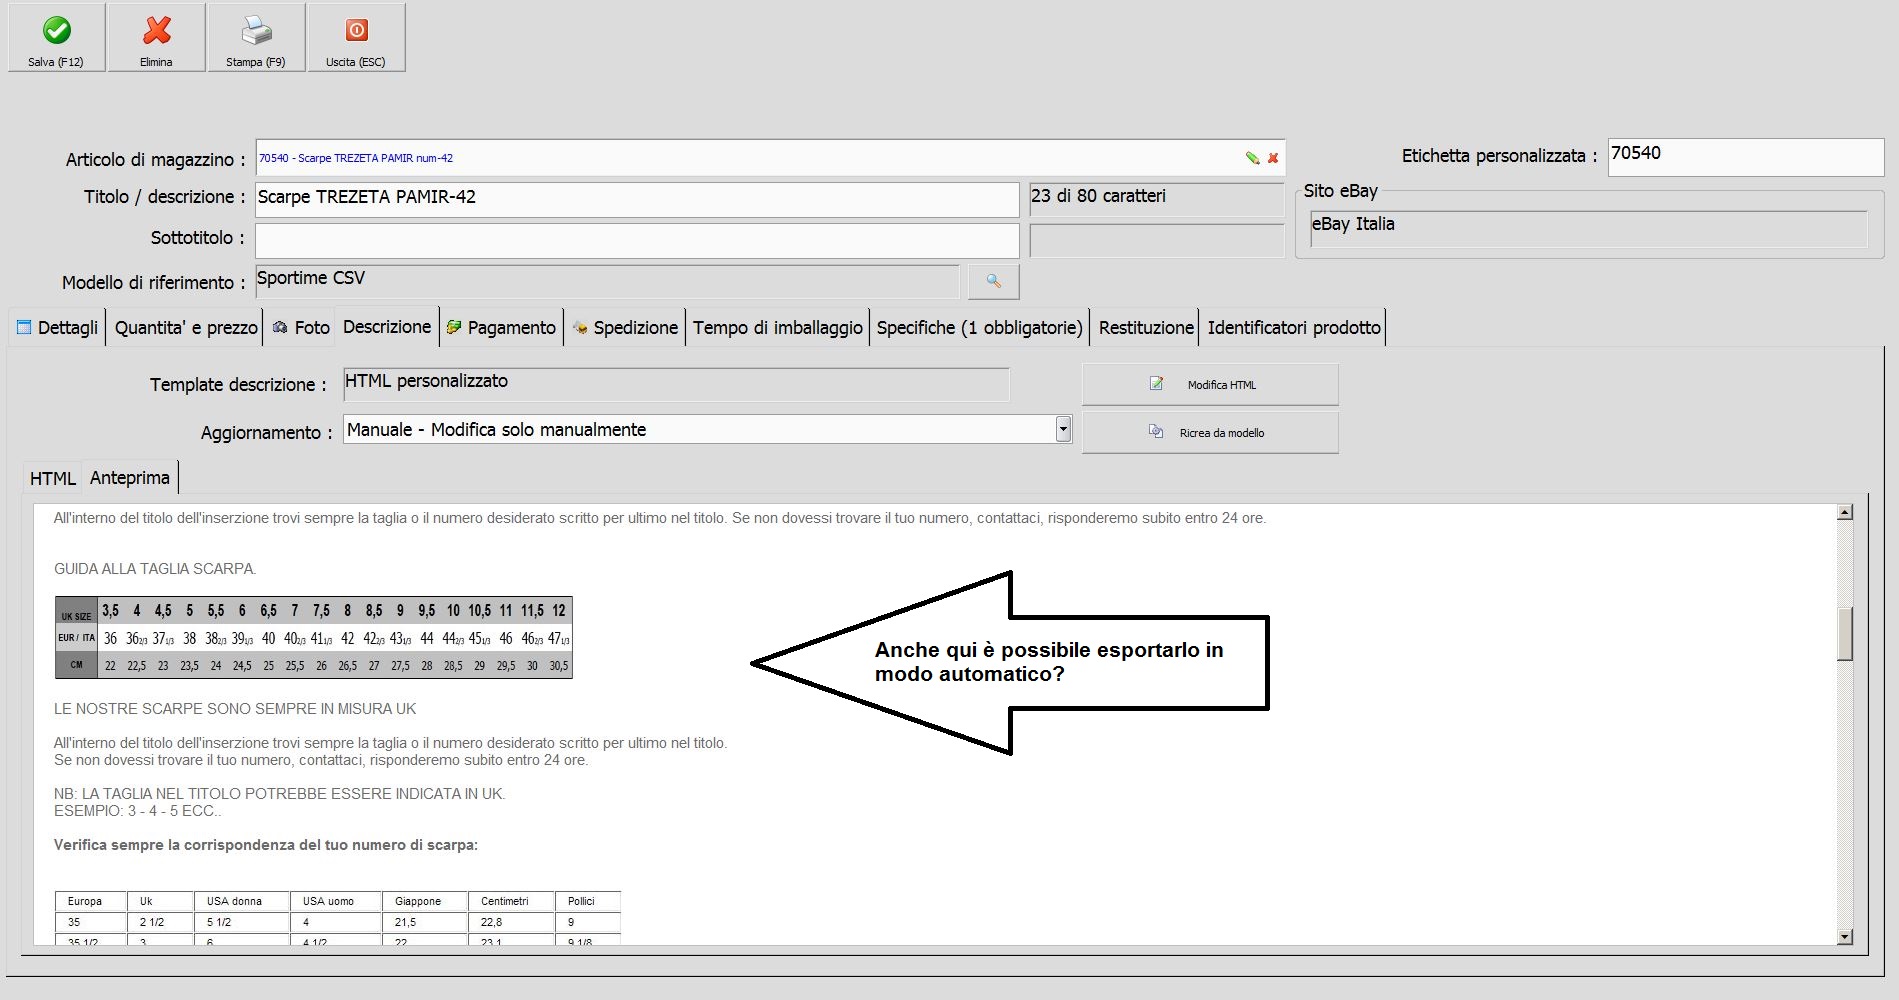Click the '23 di 80 caratteri' counter

[1157, 198]
